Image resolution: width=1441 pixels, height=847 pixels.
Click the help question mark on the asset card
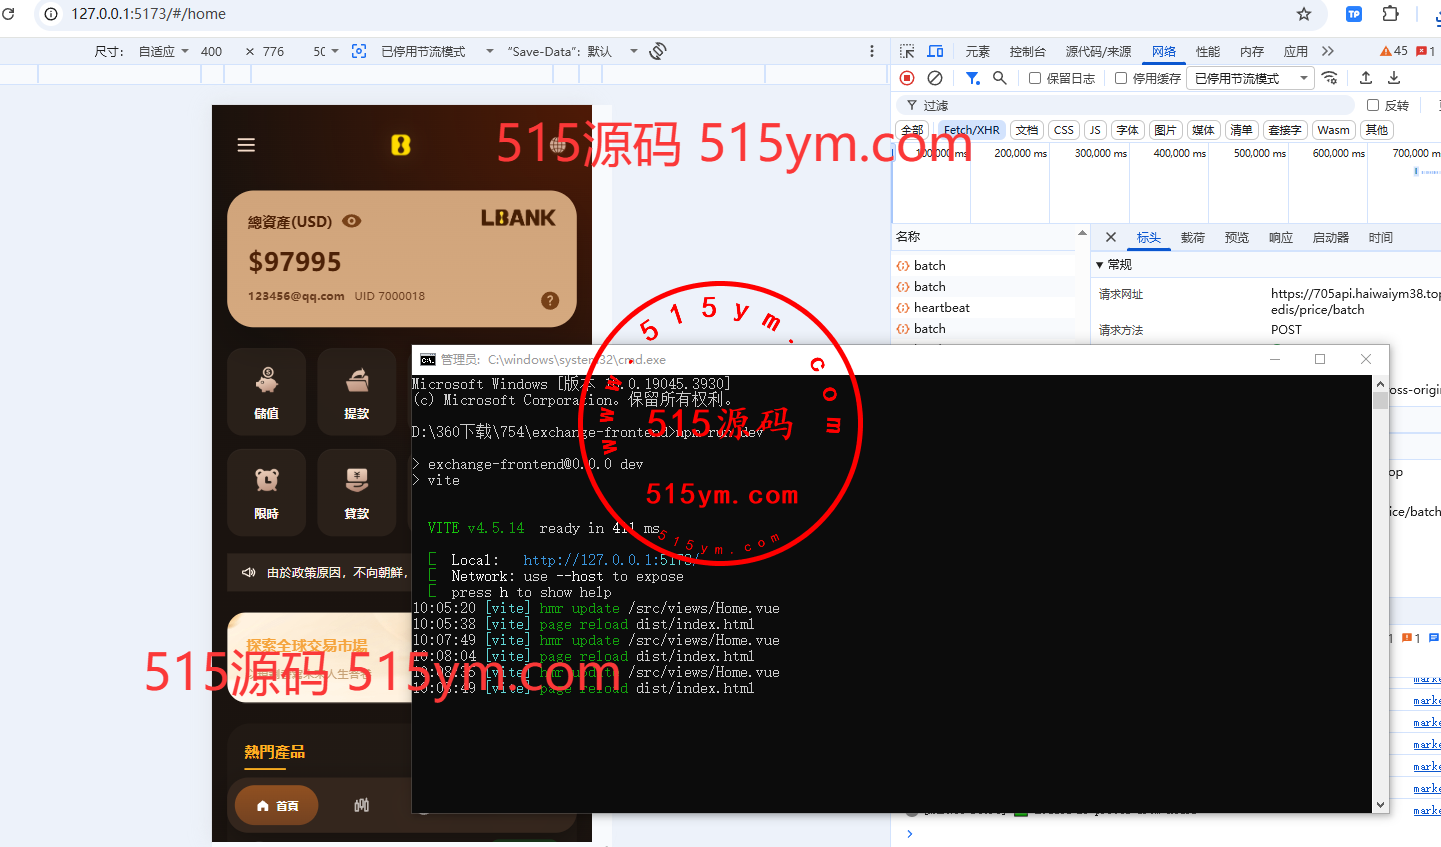point(550,300)
